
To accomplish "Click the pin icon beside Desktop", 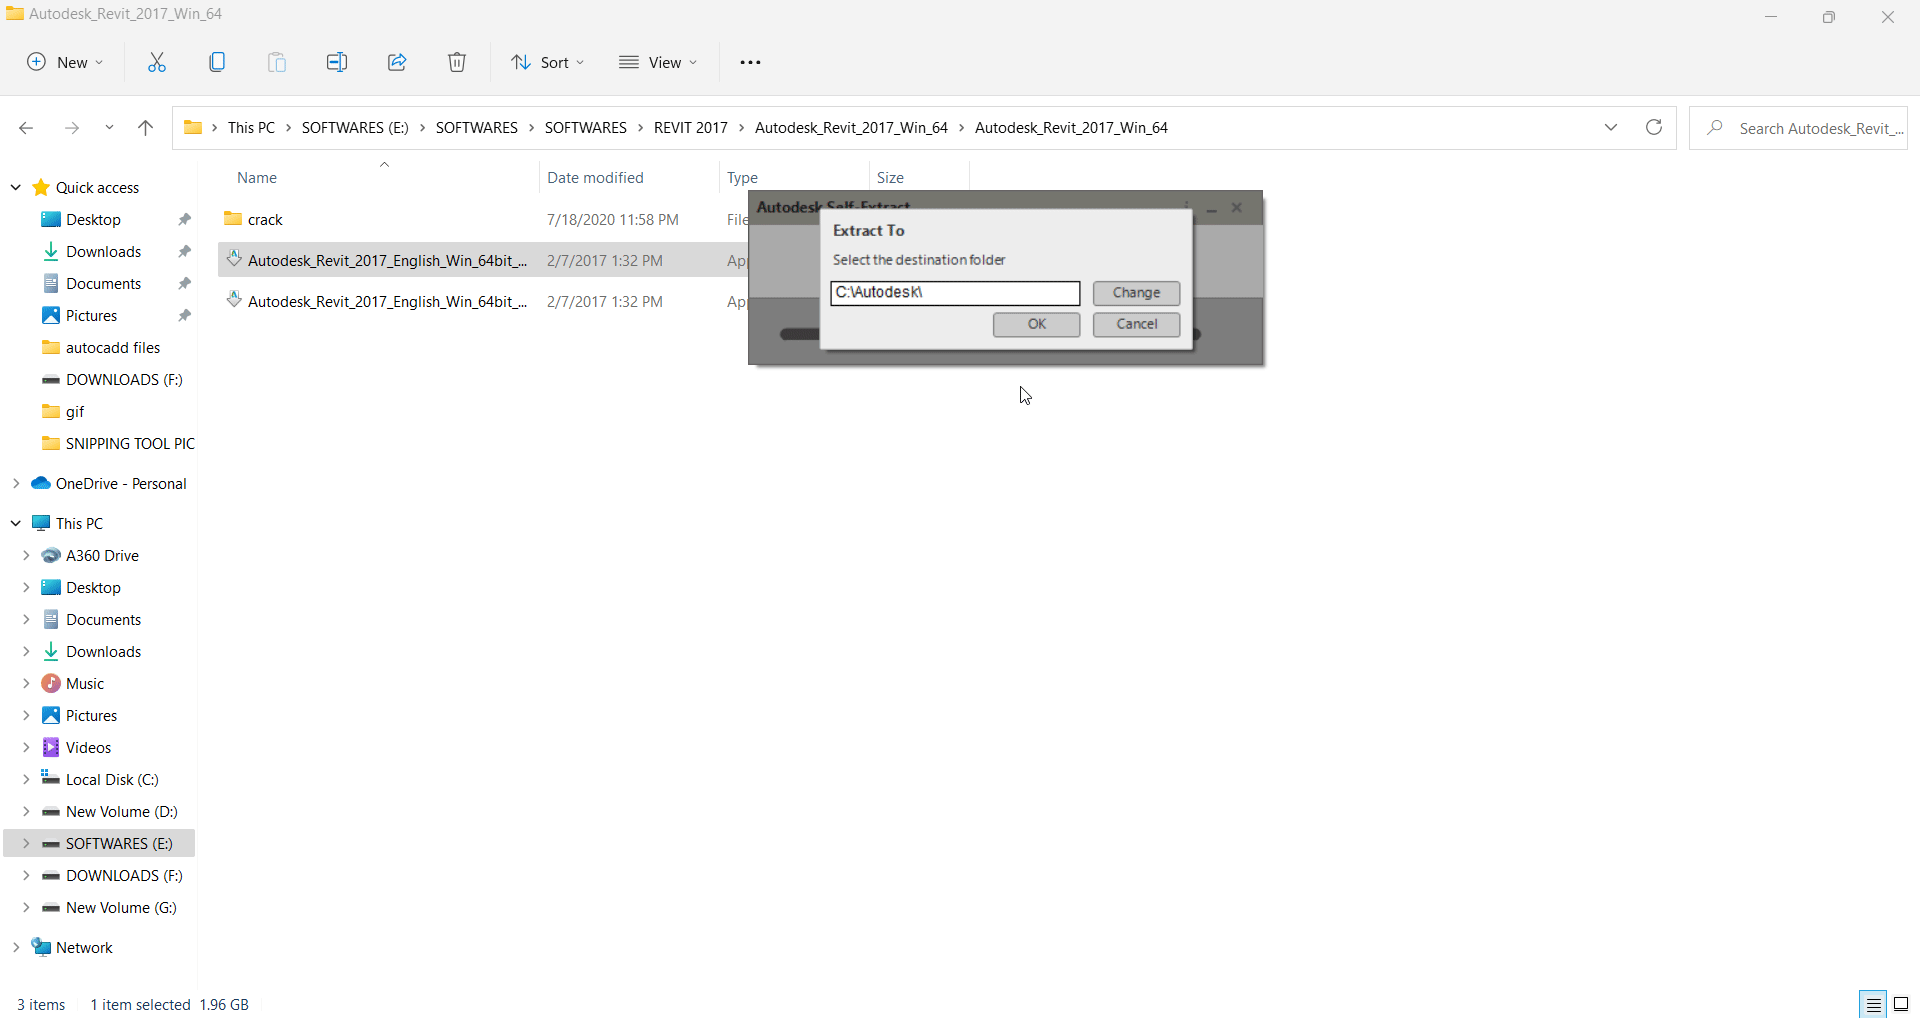I will pyautogui.click(x=184, y=219).
